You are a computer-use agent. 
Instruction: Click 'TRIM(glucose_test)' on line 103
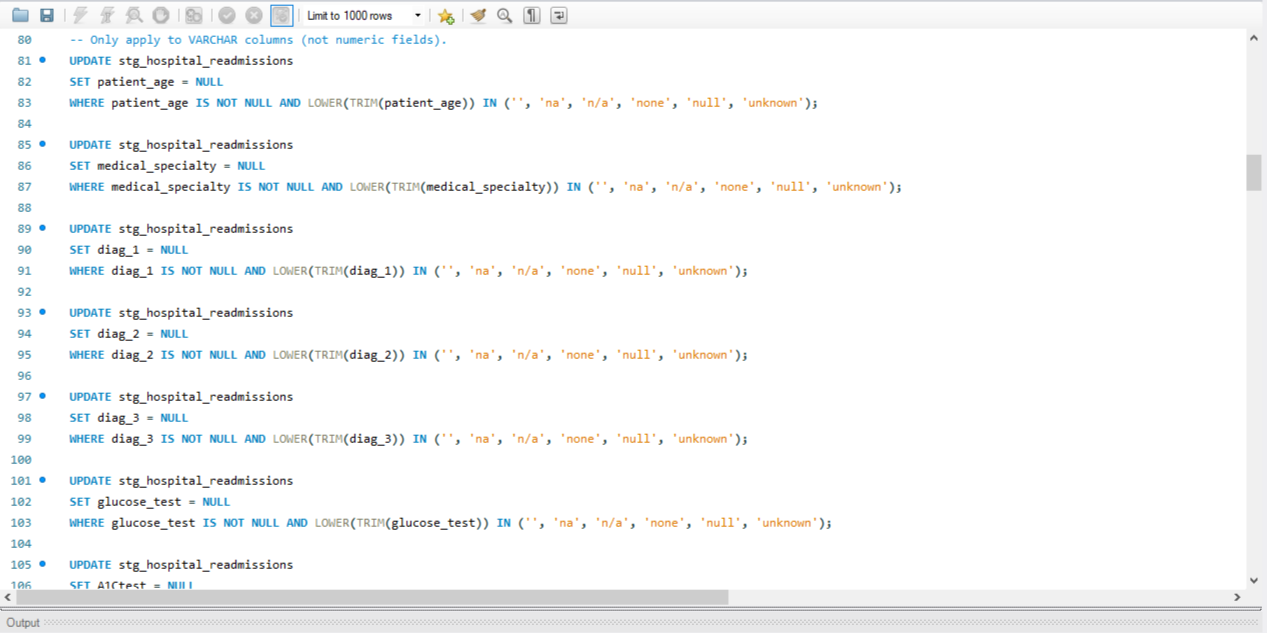(422, 523)
